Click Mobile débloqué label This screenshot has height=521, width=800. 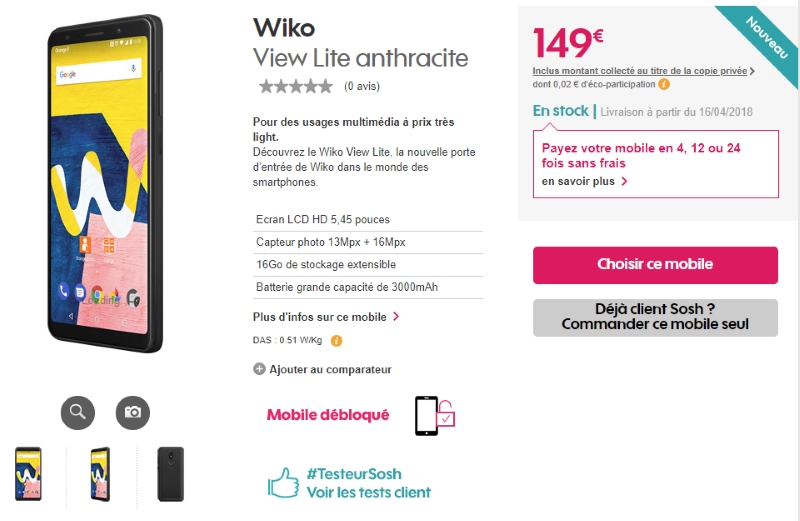pos(328,415)
